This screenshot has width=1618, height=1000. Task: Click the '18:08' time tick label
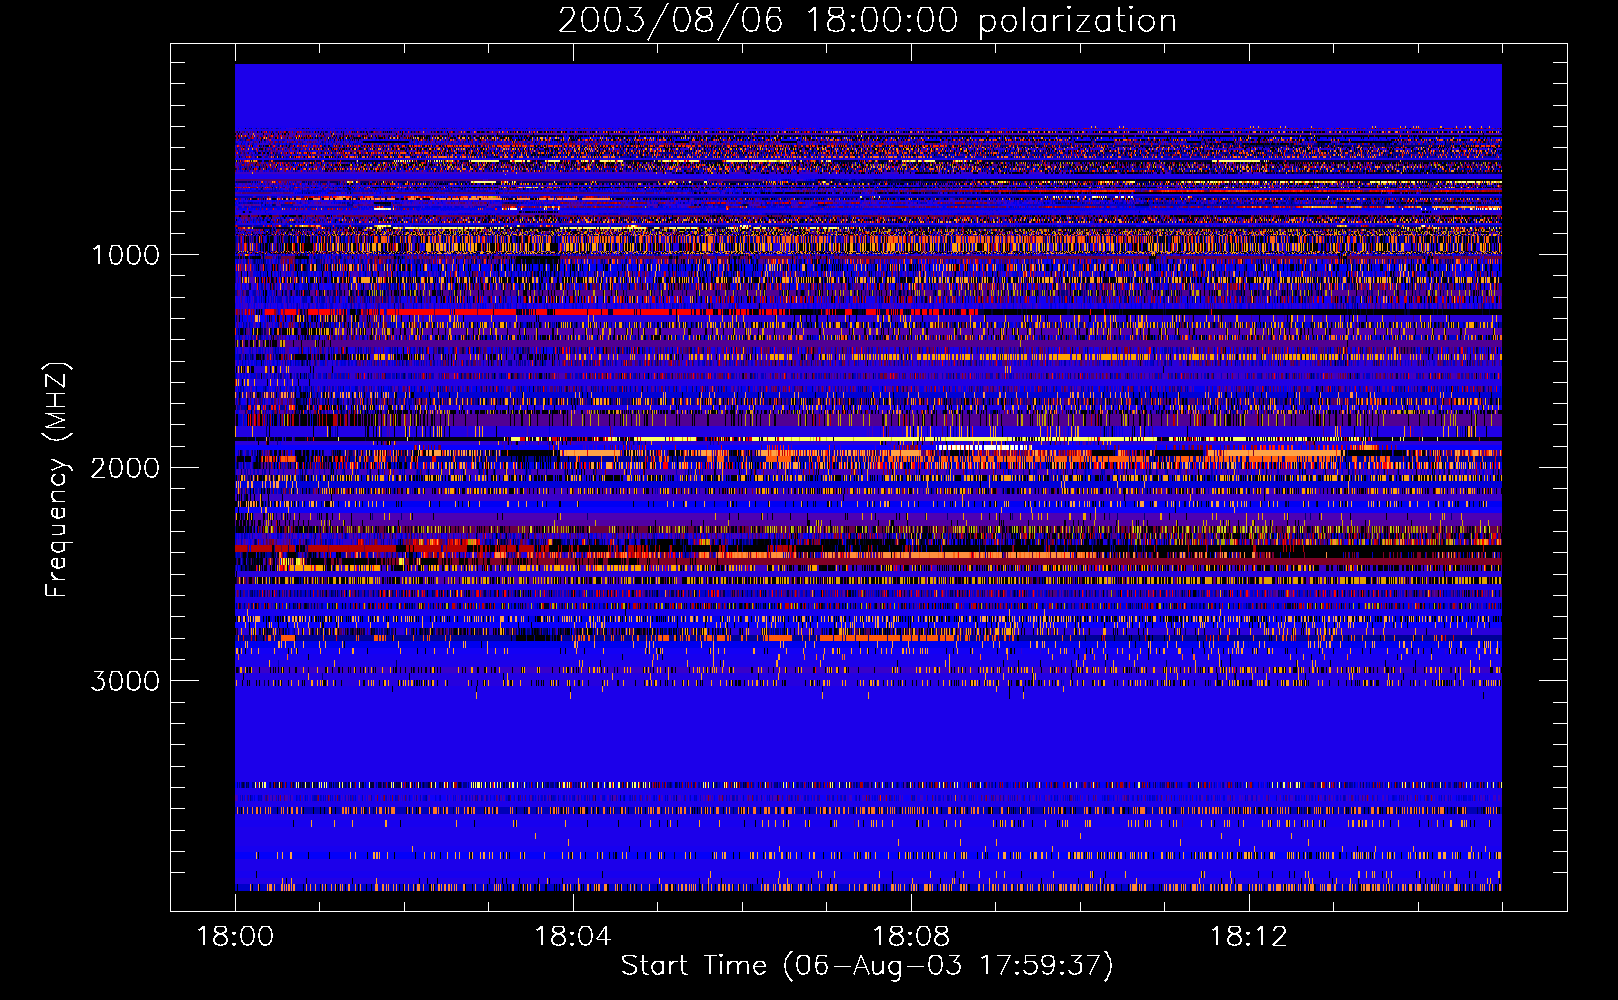[911, 937]
